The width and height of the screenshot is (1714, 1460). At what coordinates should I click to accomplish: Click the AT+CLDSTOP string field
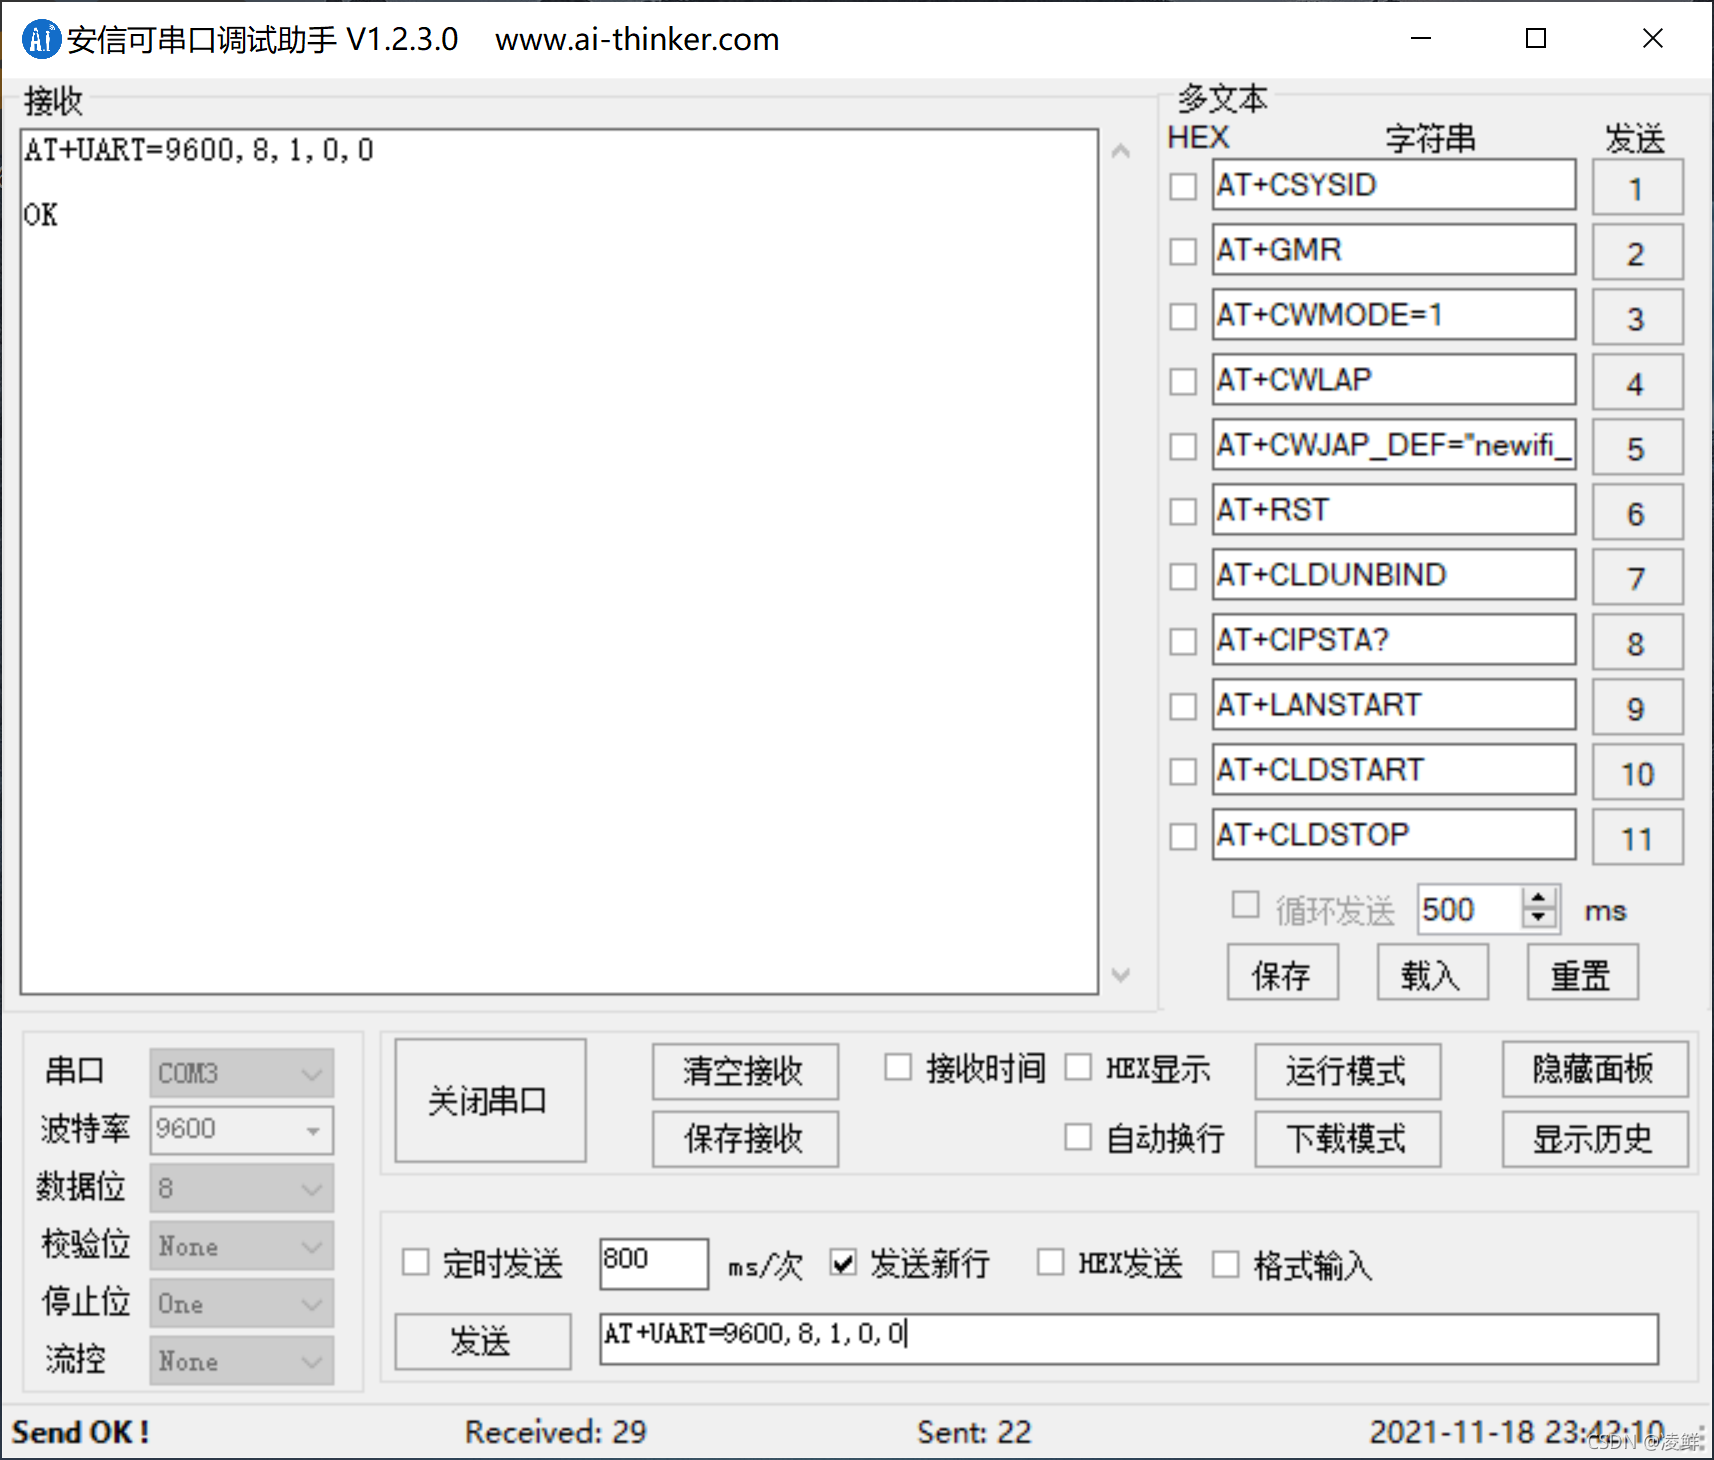(x=1394, y=834)
